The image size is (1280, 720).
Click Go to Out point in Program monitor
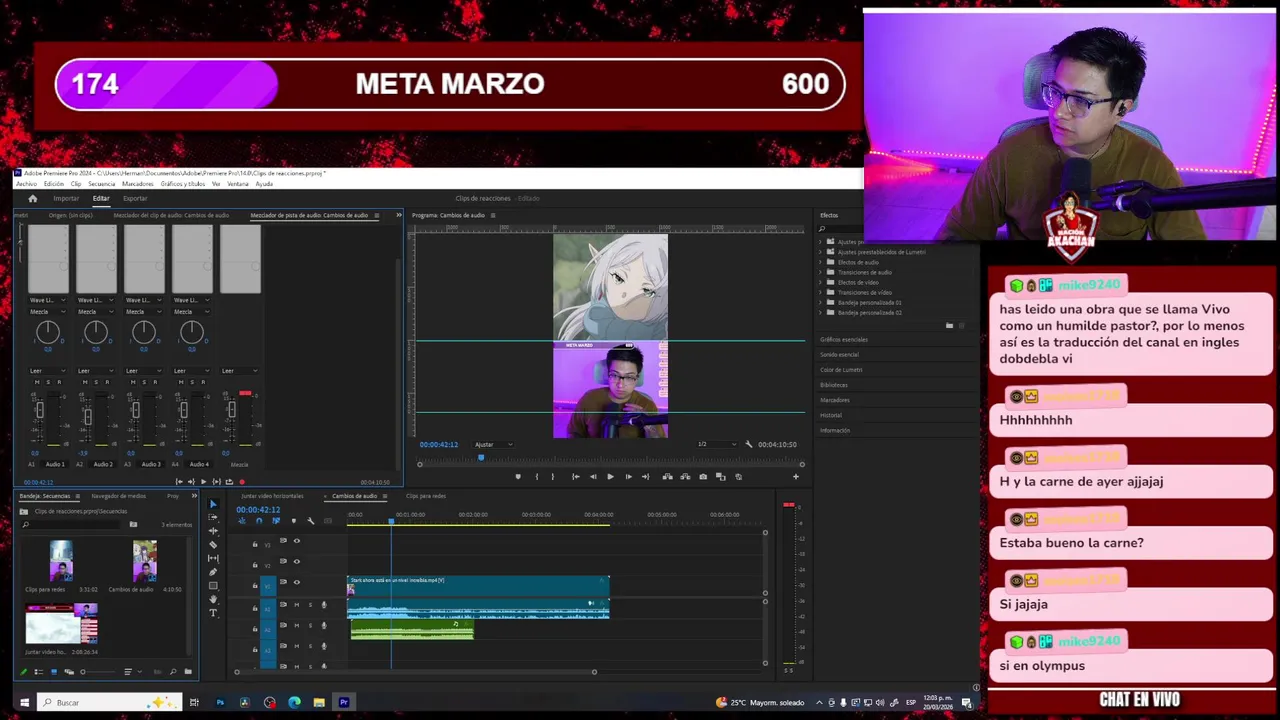(645, 476)
